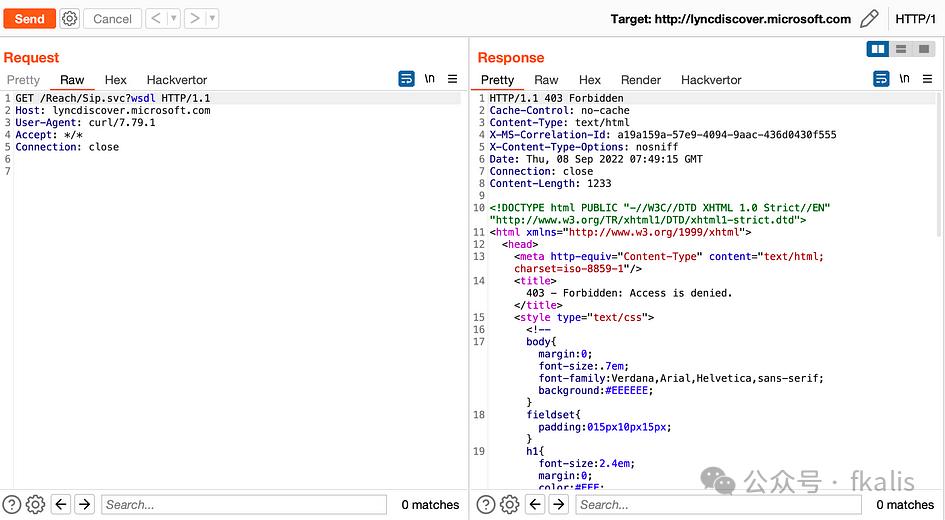Open Response panel hamburger menu

(928, 78)
